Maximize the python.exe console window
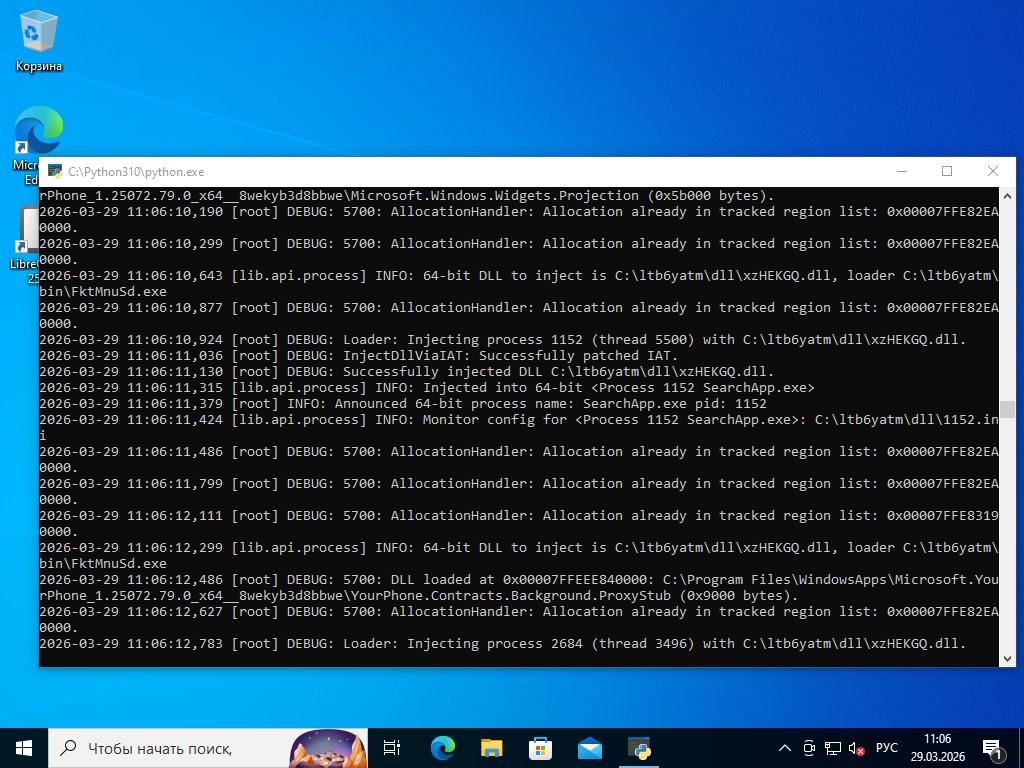This screenshot has width=1024, height=768. pos(947,171)
